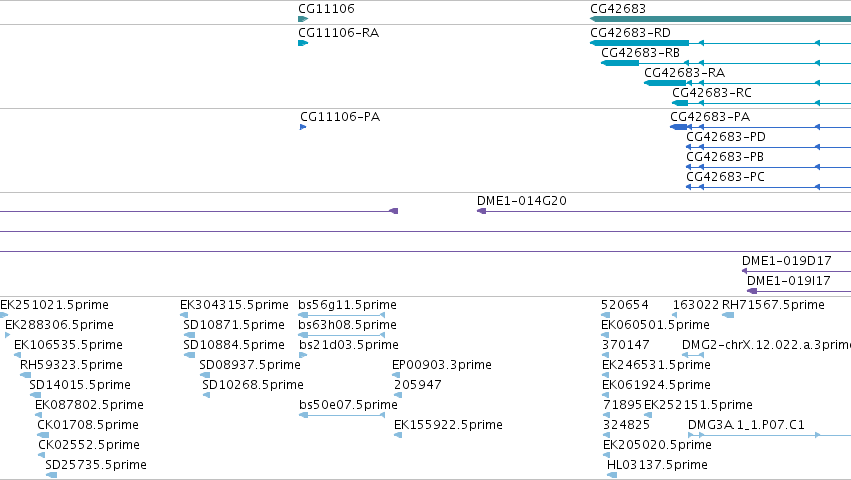Image resolution: width=851 pixels, height=480 pixels.
Task: Click the CG11106-RA transcript label
Action: pyautogui.click(x=339, y=33)
